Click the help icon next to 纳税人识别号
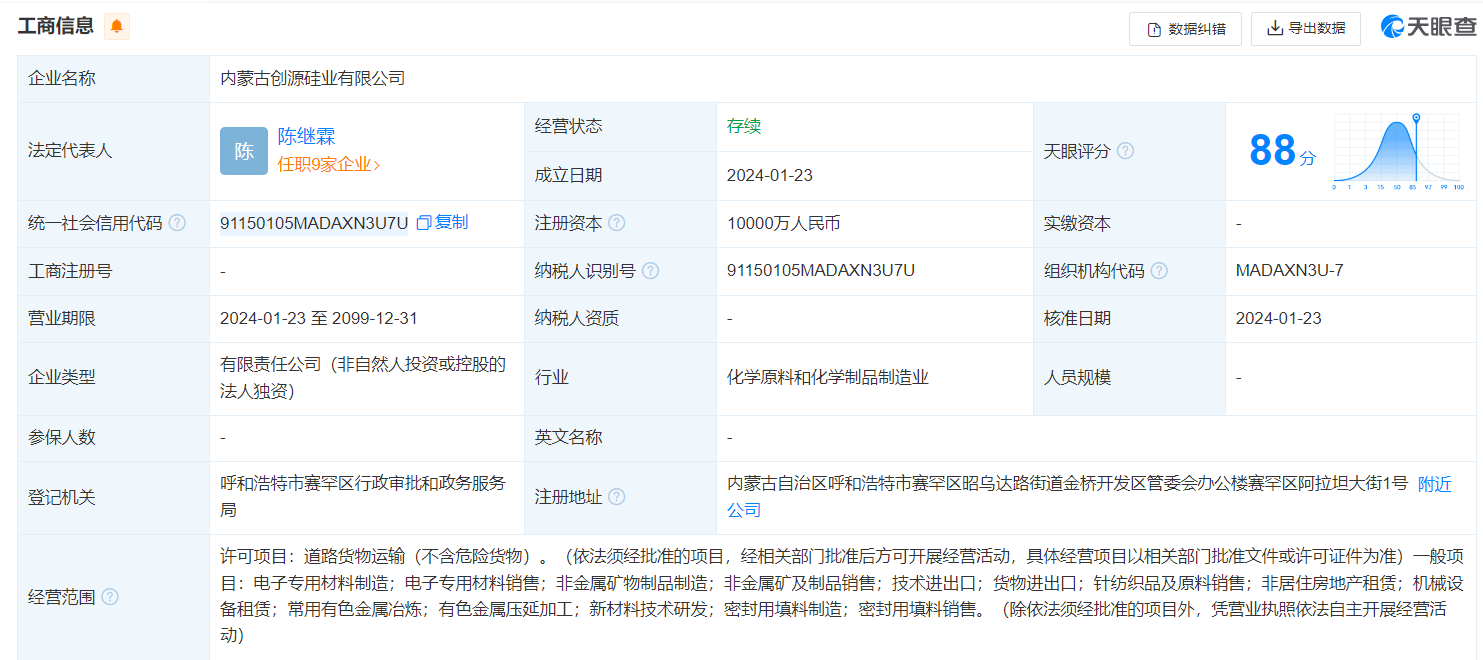This screenshot has width=1483, height=660. [650, 271]
